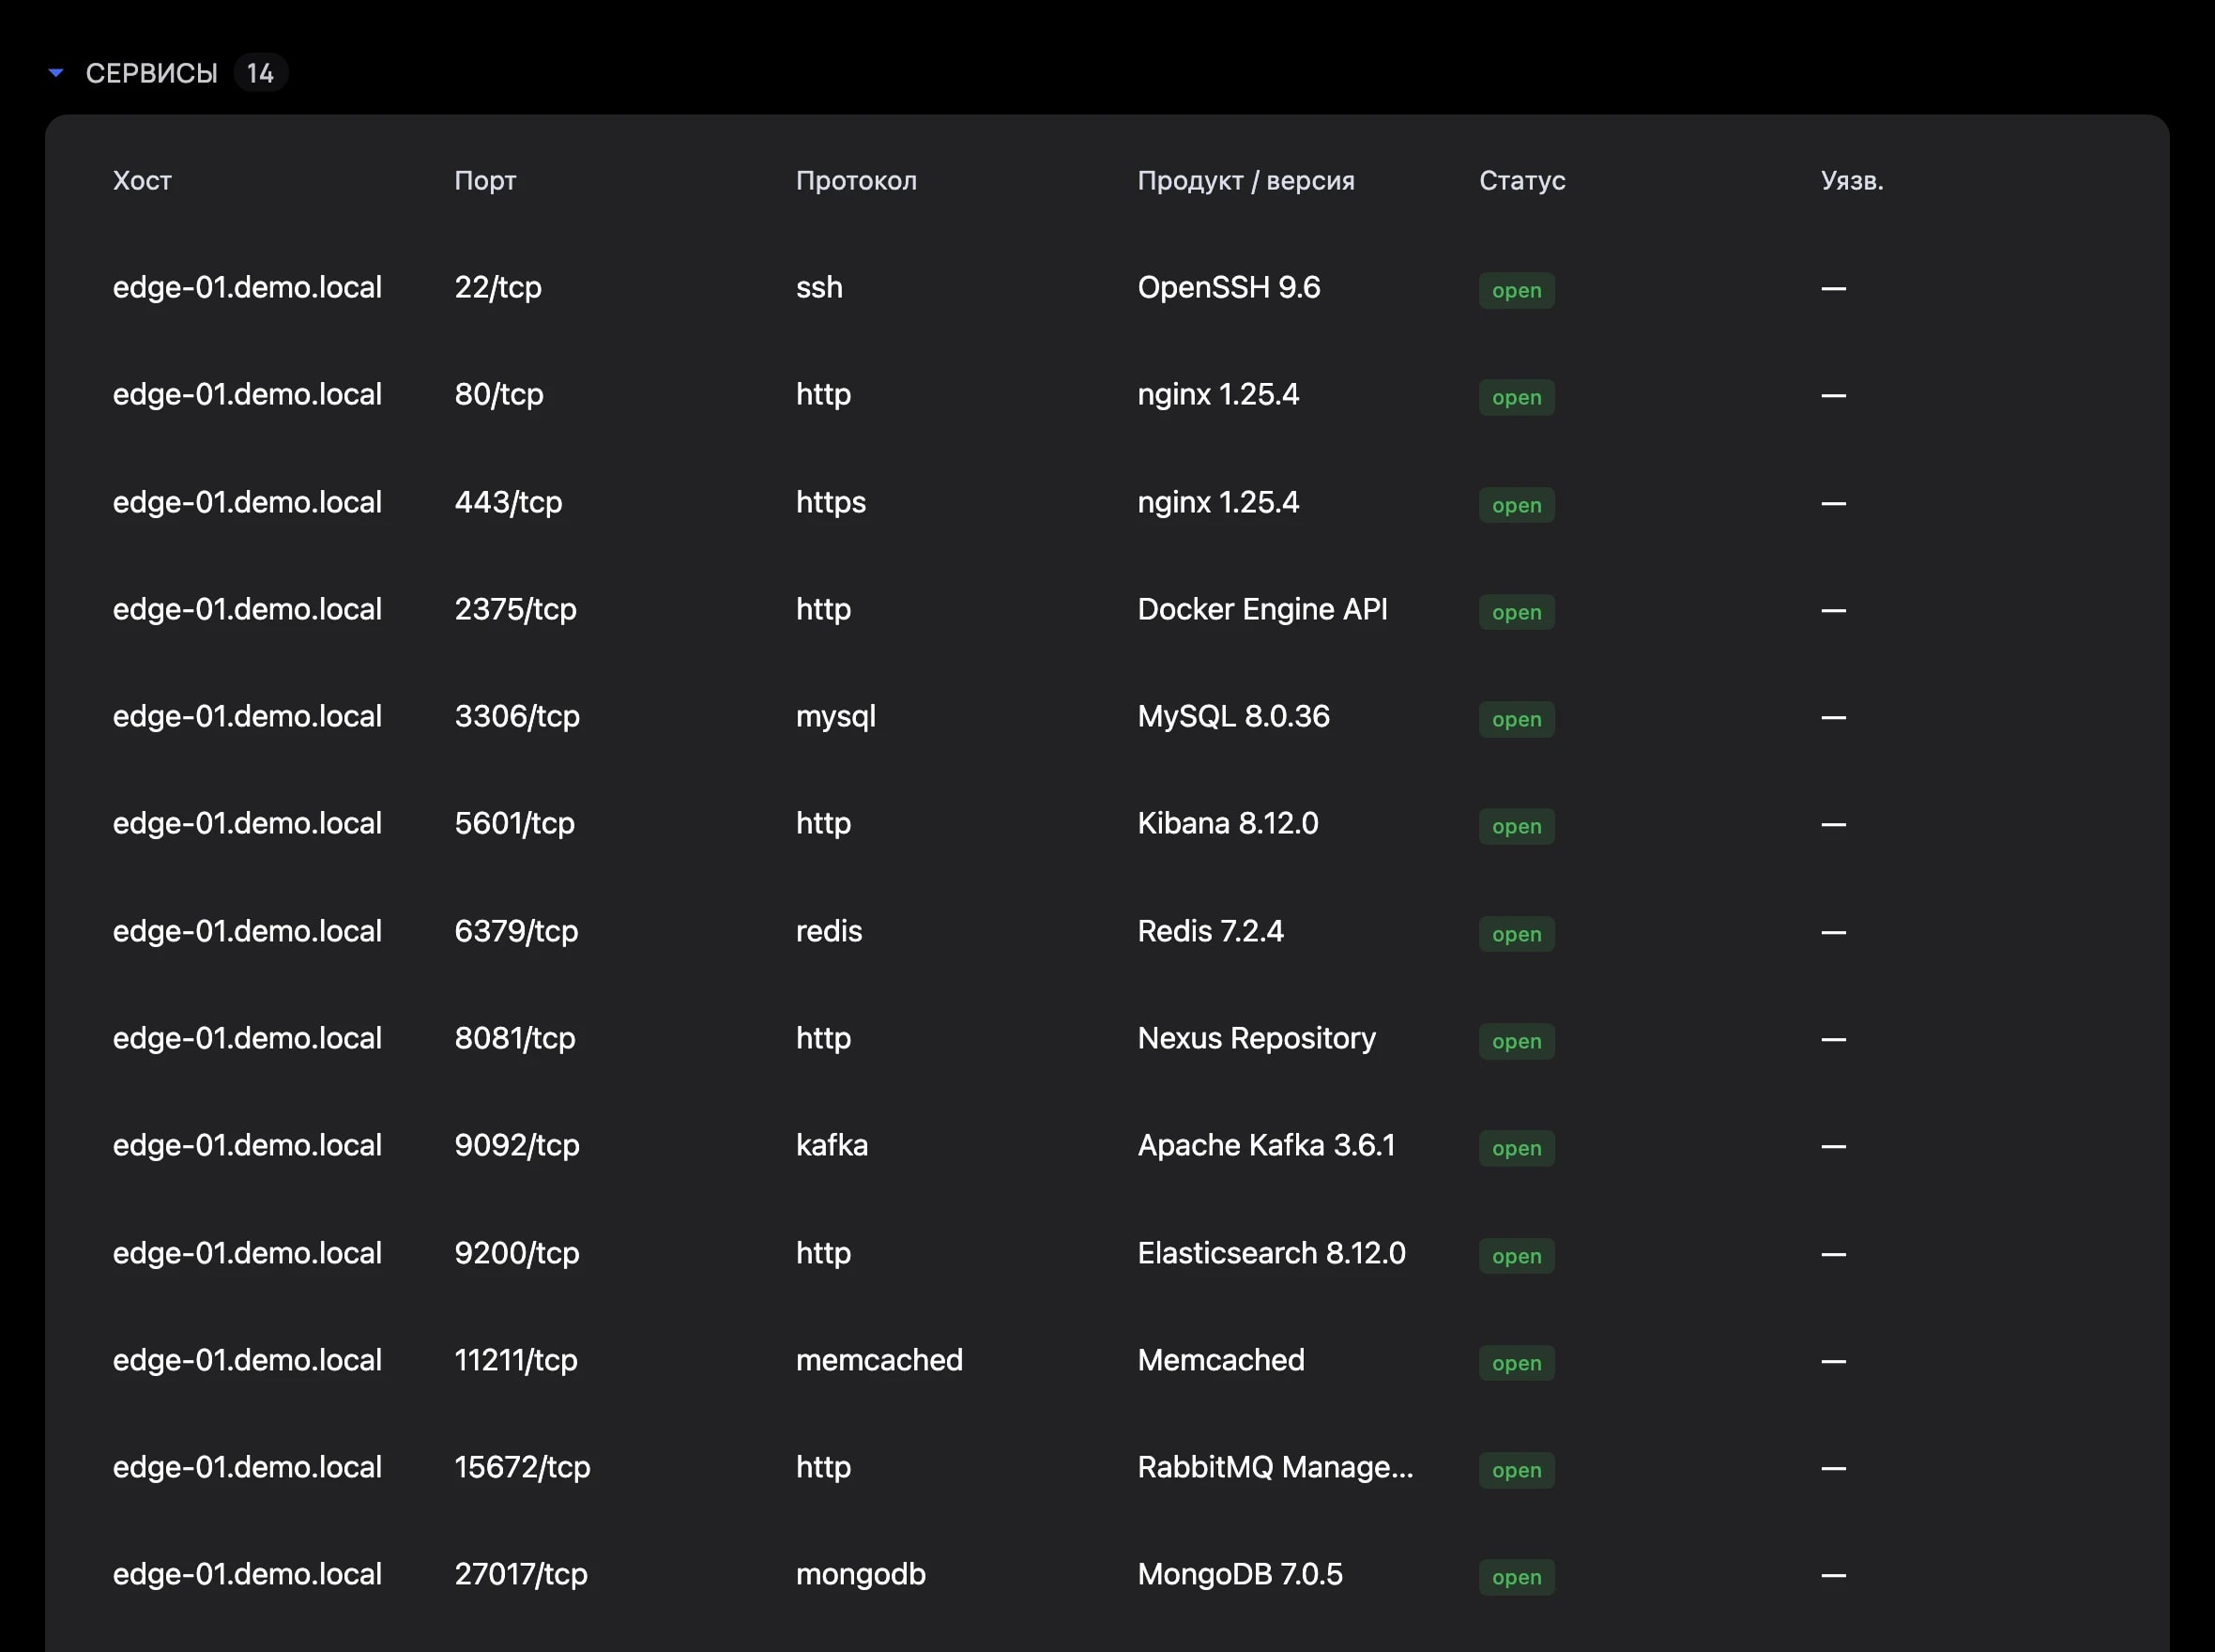Click the memcached protocol cell
This screenshot has width=2215, height=1652.
879,1360
